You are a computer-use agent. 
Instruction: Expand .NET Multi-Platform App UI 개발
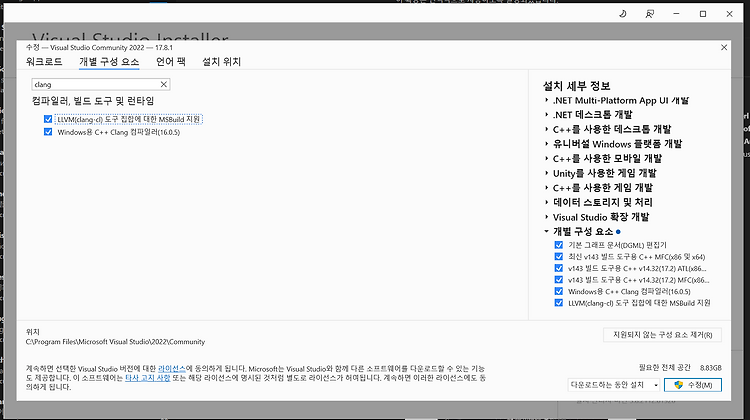546,100
